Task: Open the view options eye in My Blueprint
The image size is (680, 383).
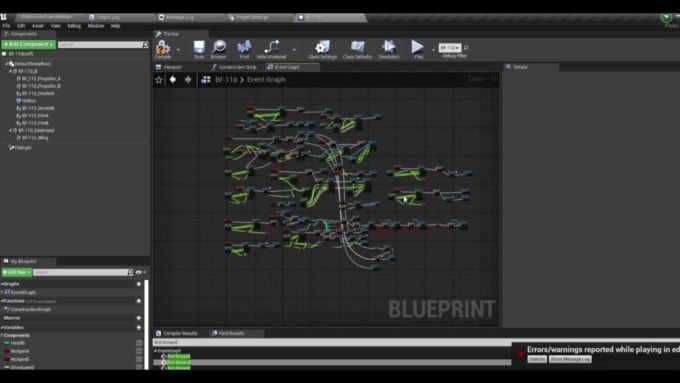Action: 140,272
